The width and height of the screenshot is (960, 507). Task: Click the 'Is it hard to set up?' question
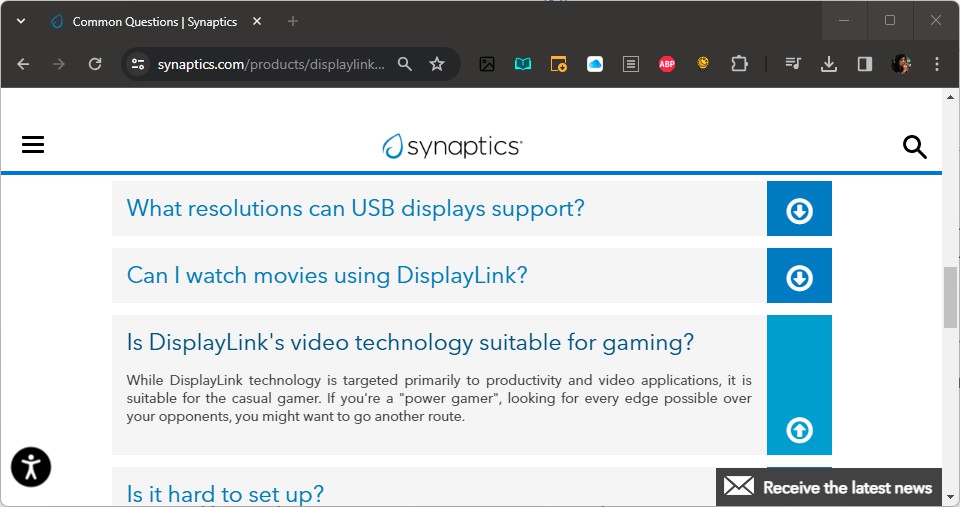pos(225,494)
